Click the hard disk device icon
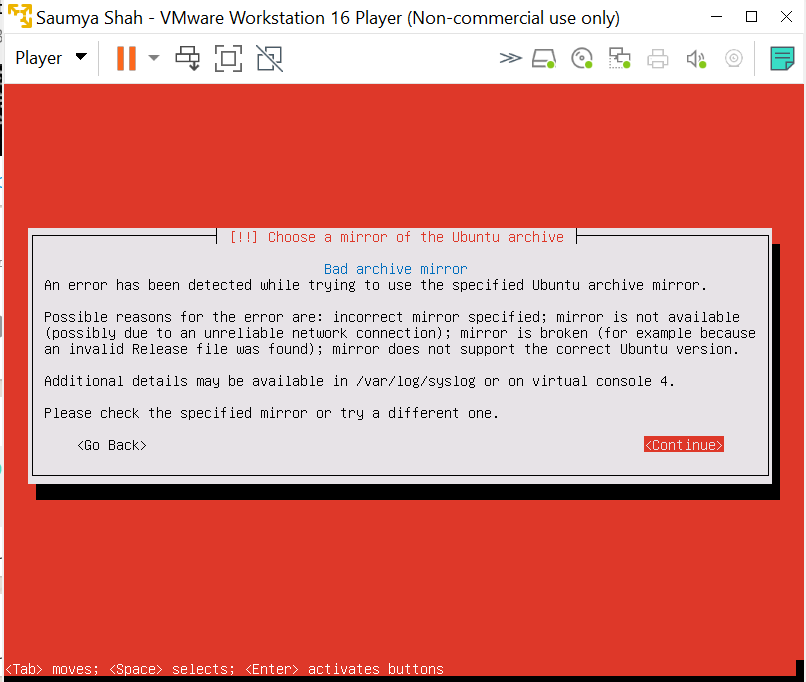This screenshot has width=806, height=682. pyautogui.click(x=544, y=59)
